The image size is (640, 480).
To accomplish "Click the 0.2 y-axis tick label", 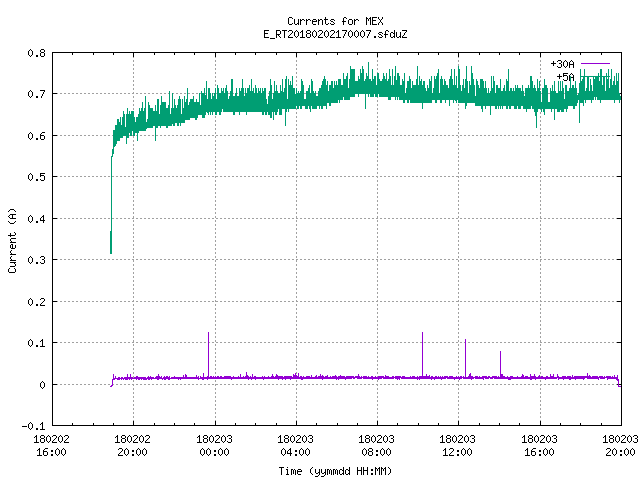I will [36, 302].
